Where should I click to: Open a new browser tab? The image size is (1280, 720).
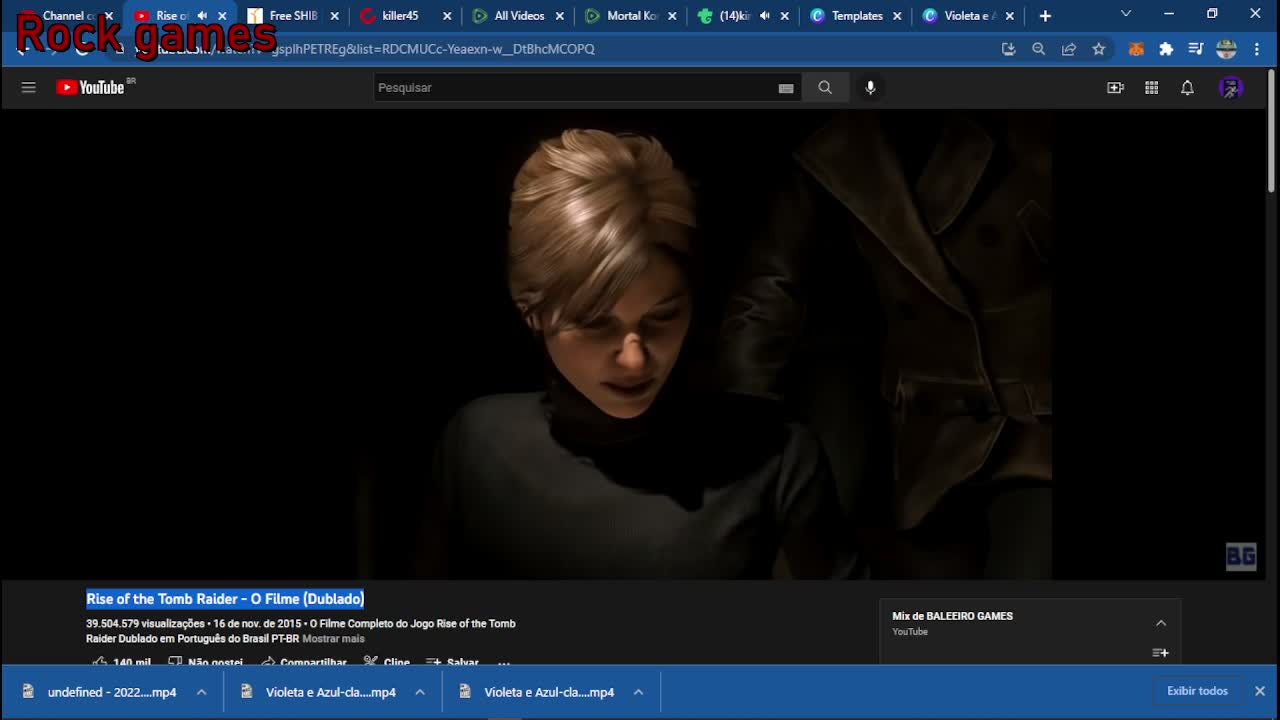(1045, 16)
